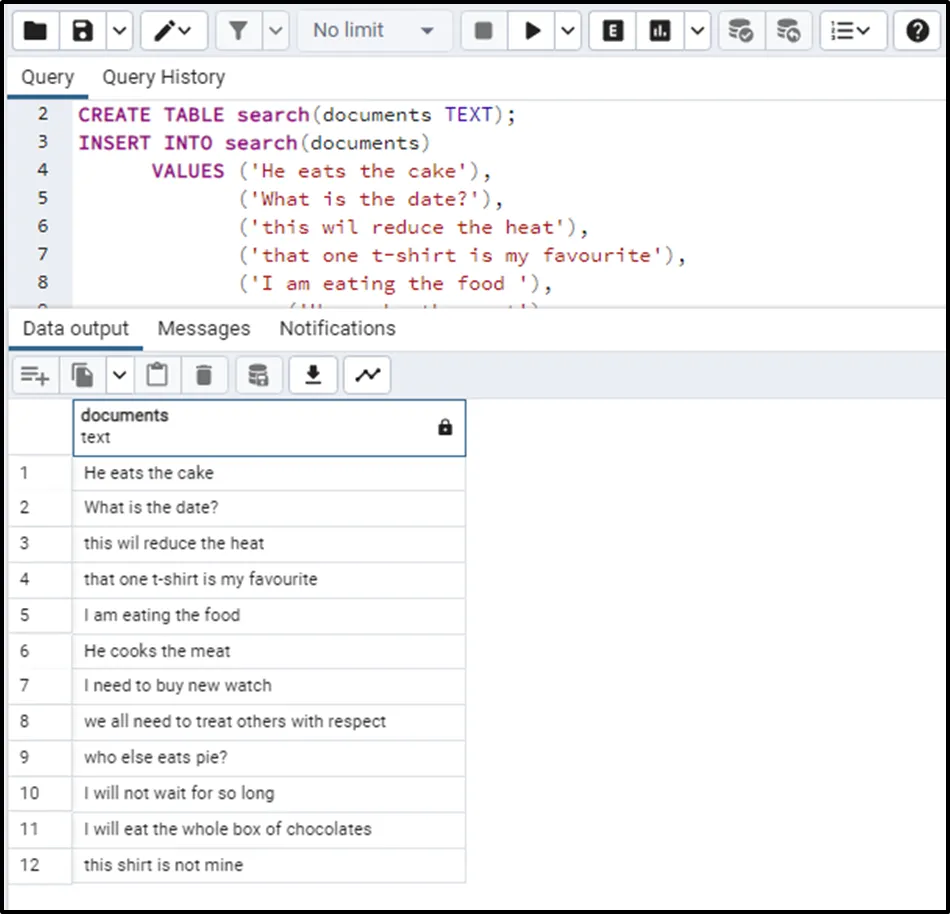Open the Graph Visualiser icon
This screenshot has height=914, width=950.
click(x=367, y=375)
